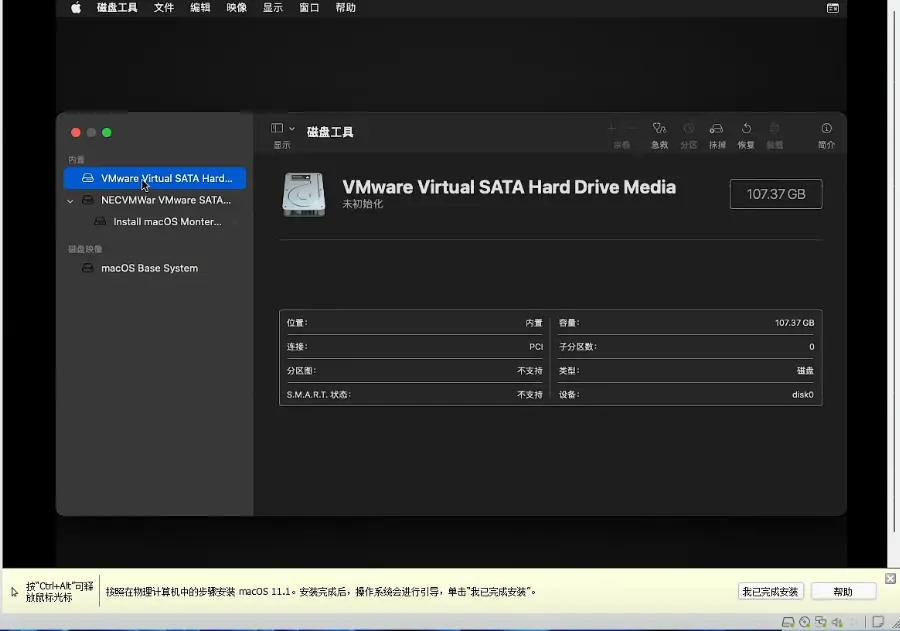900x631 pixels.
Task: Open the 映像 menu
Action: coord(236,8)
